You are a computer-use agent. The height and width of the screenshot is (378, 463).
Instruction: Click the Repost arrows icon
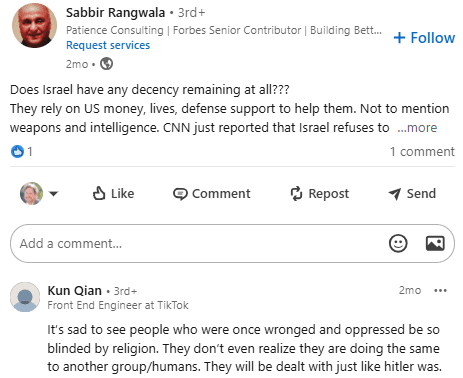click(296, 193)
